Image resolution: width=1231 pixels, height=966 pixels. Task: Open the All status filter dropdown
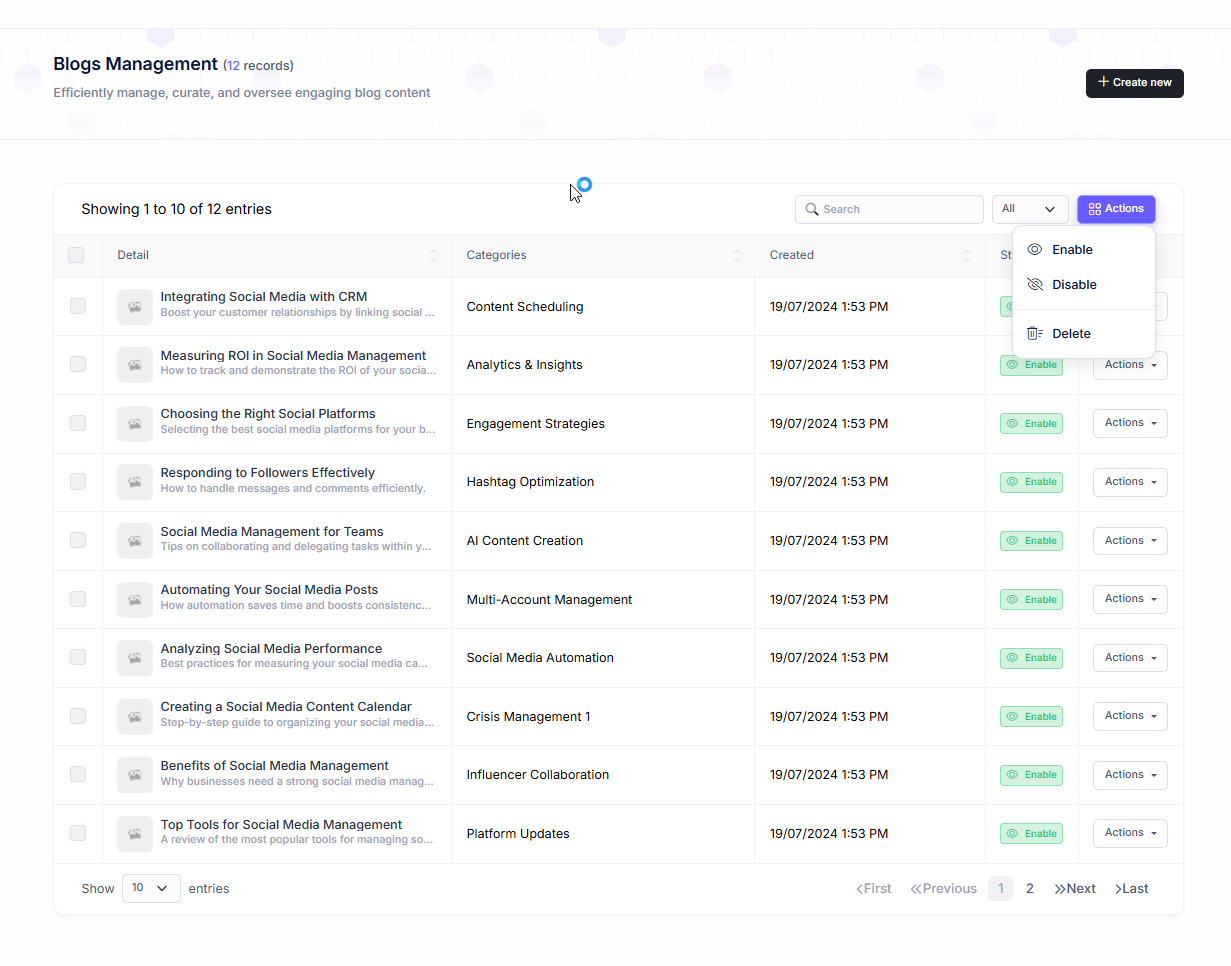point(1029,209)
